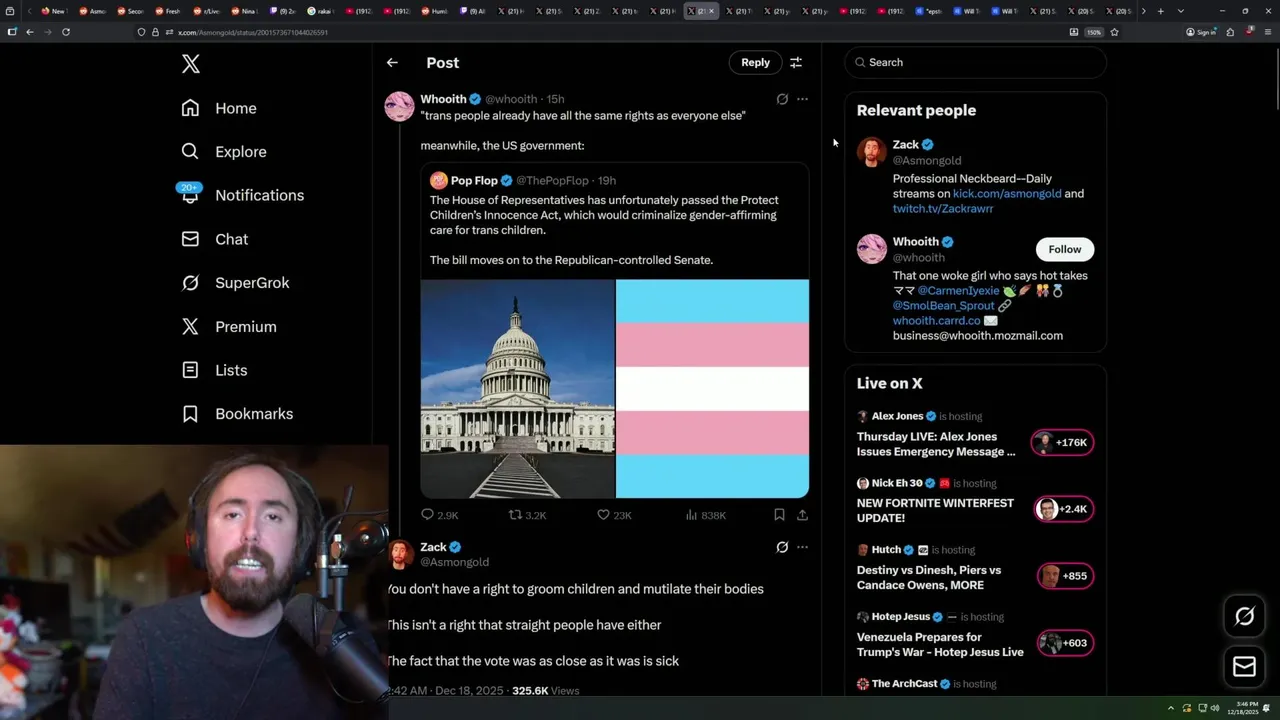Open @CarmenIyexie mention in Whooith's bio

click(x=958, y=290)
